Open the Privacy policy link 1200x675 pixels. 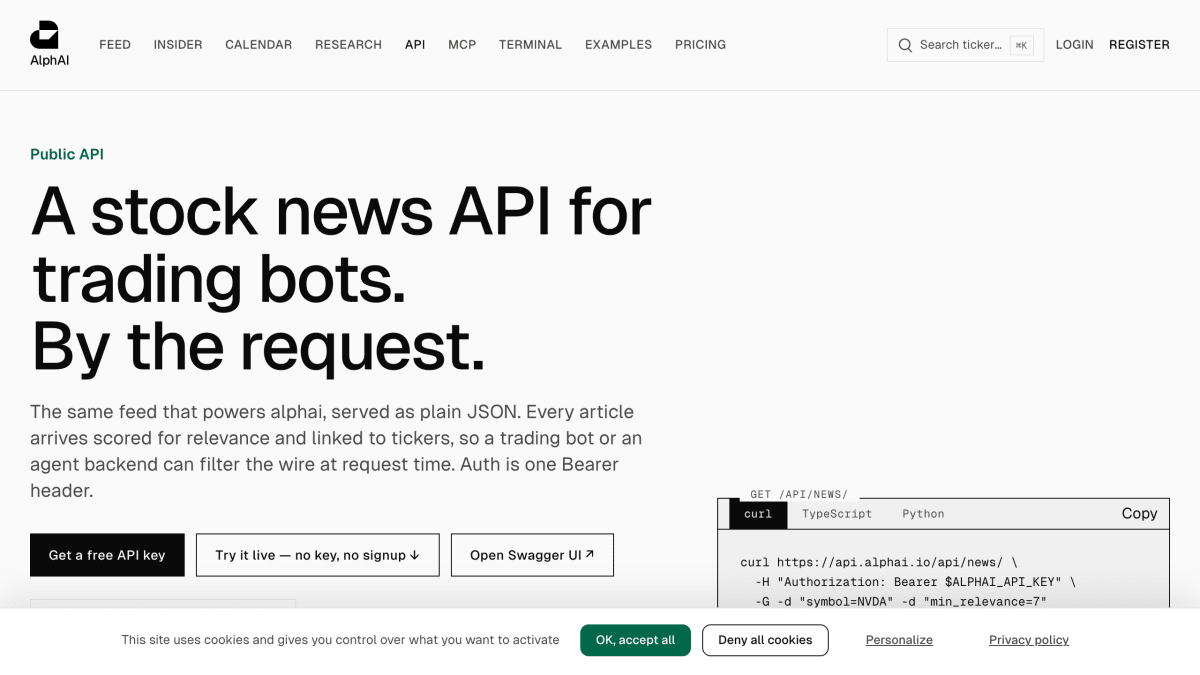tap(1029, 640)
